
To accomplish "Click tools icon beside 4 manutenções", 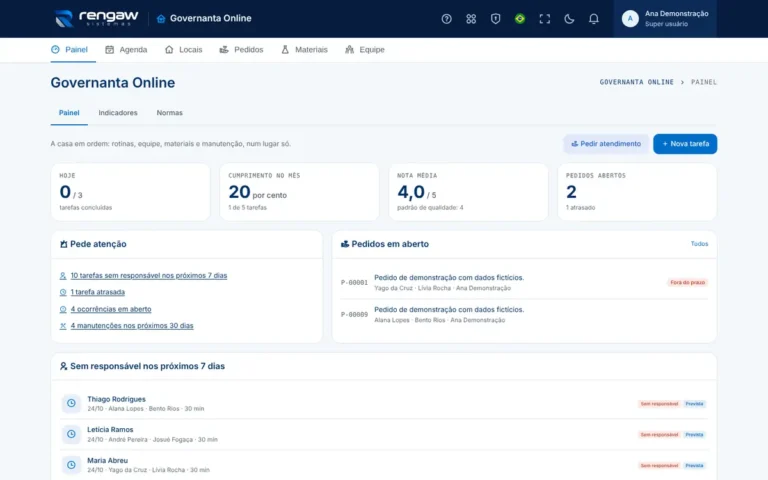I will tap(63, 326).
